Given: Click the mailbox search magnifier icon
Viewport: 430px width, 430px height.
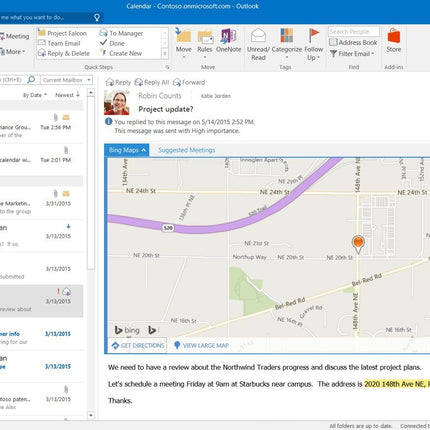Looking at the screenshot, I should coord(31,80).
